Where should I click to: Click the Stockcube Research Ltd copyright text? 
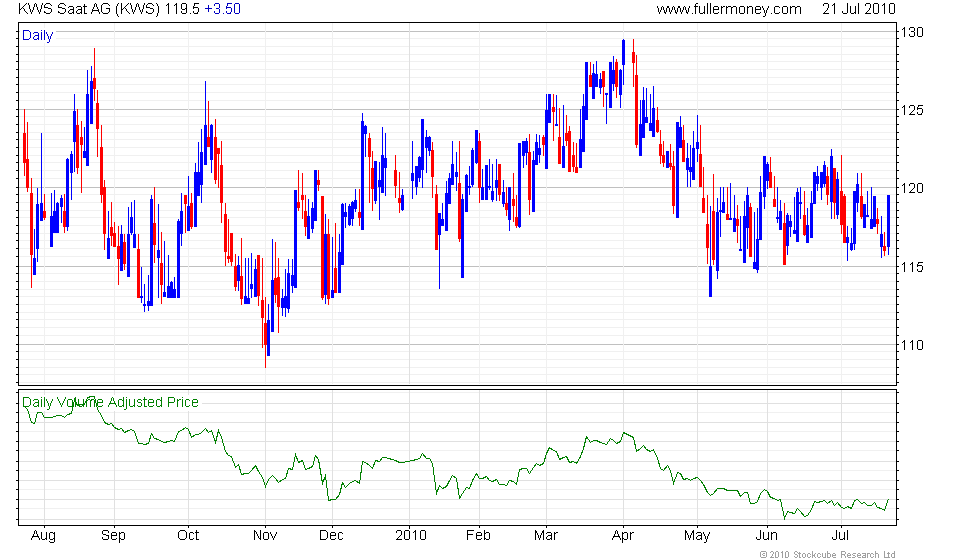(827, 554)
